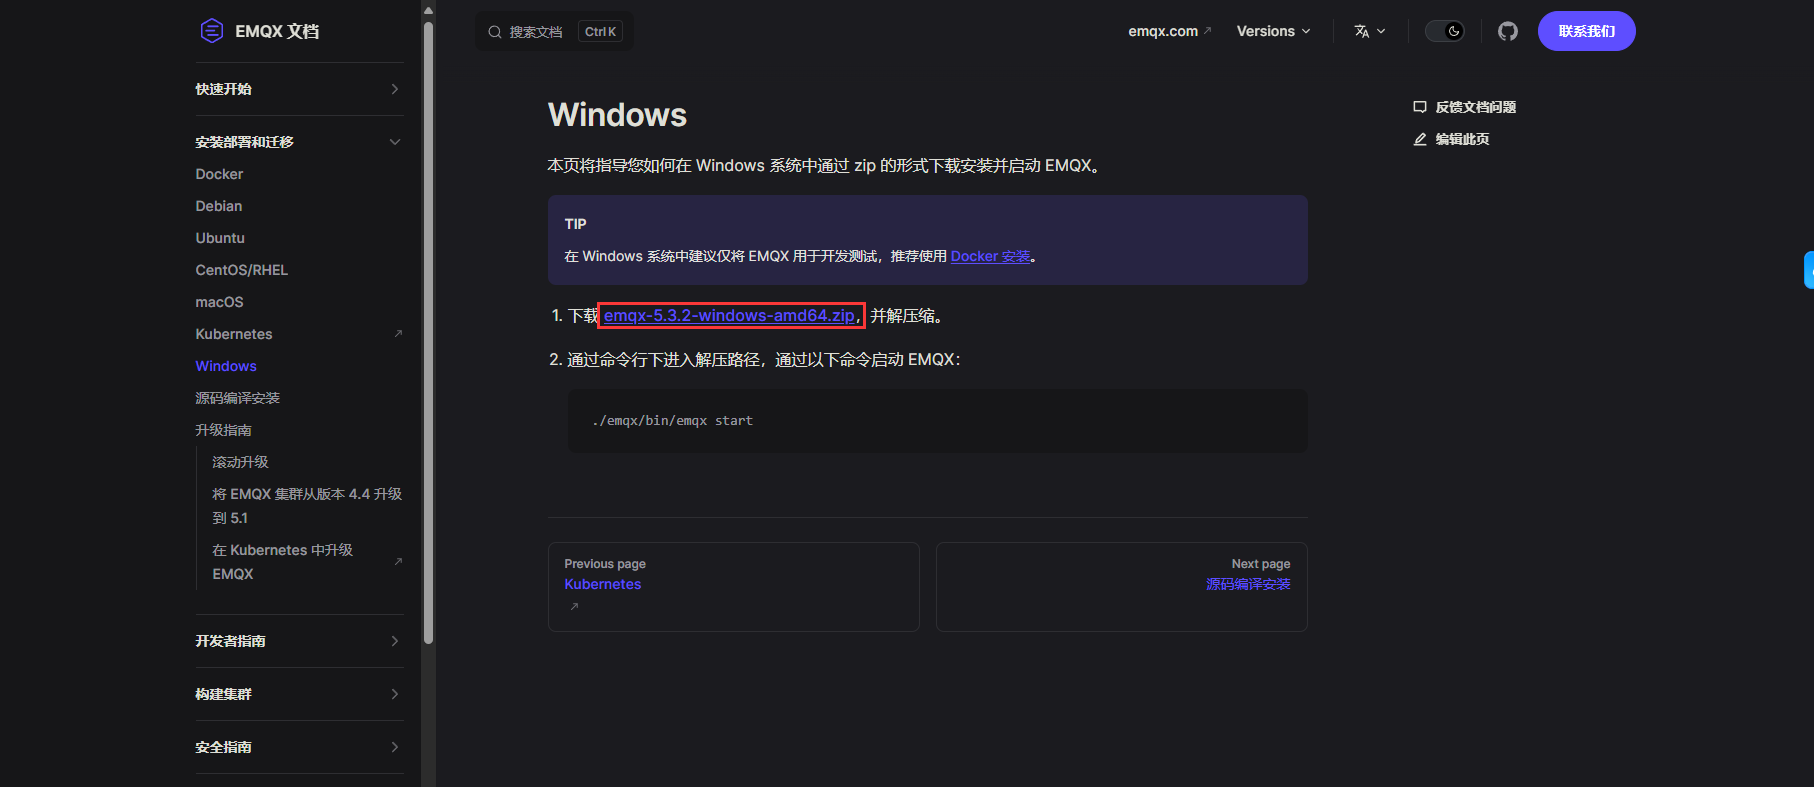Open the Ubuntu install page

point(220,238)
